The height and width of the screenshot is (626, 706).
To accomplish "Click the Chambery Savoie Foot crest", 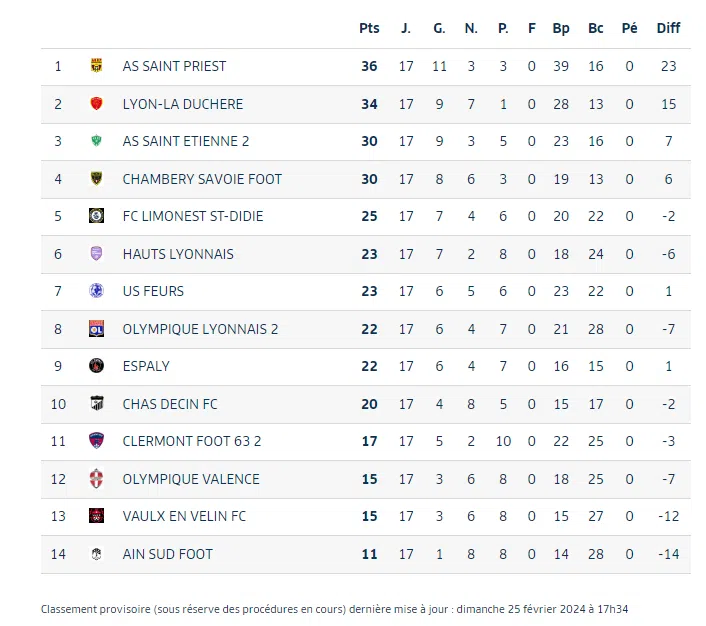I will click(x=97, y=179).
